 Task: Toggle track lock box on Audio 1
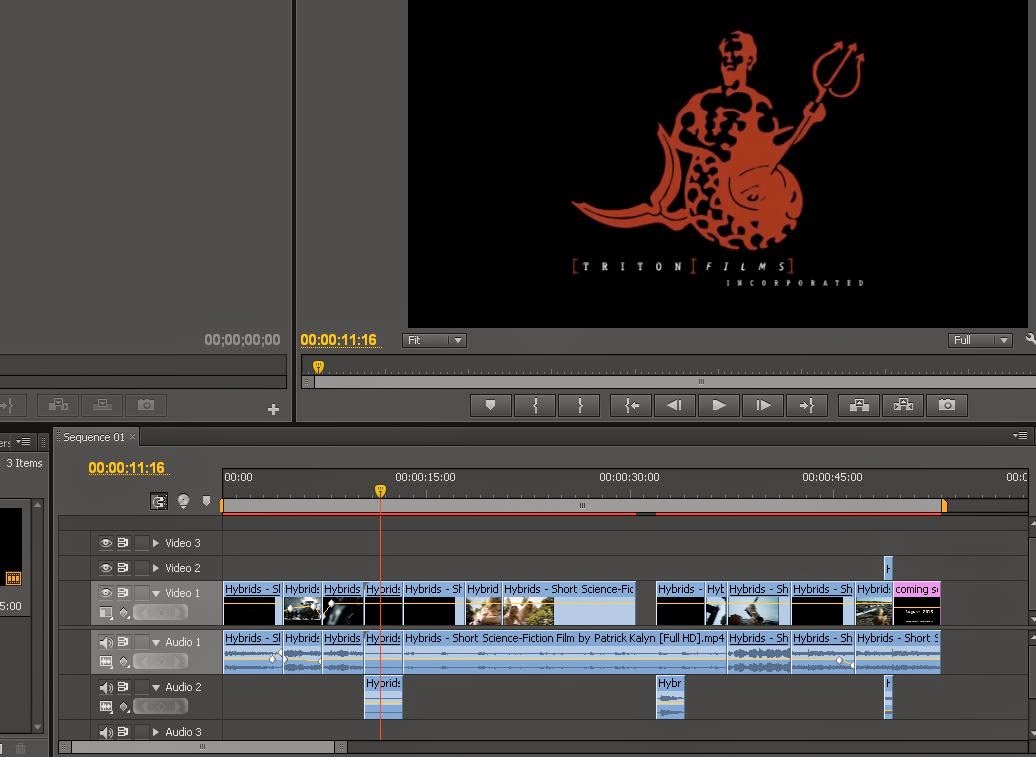141,641
